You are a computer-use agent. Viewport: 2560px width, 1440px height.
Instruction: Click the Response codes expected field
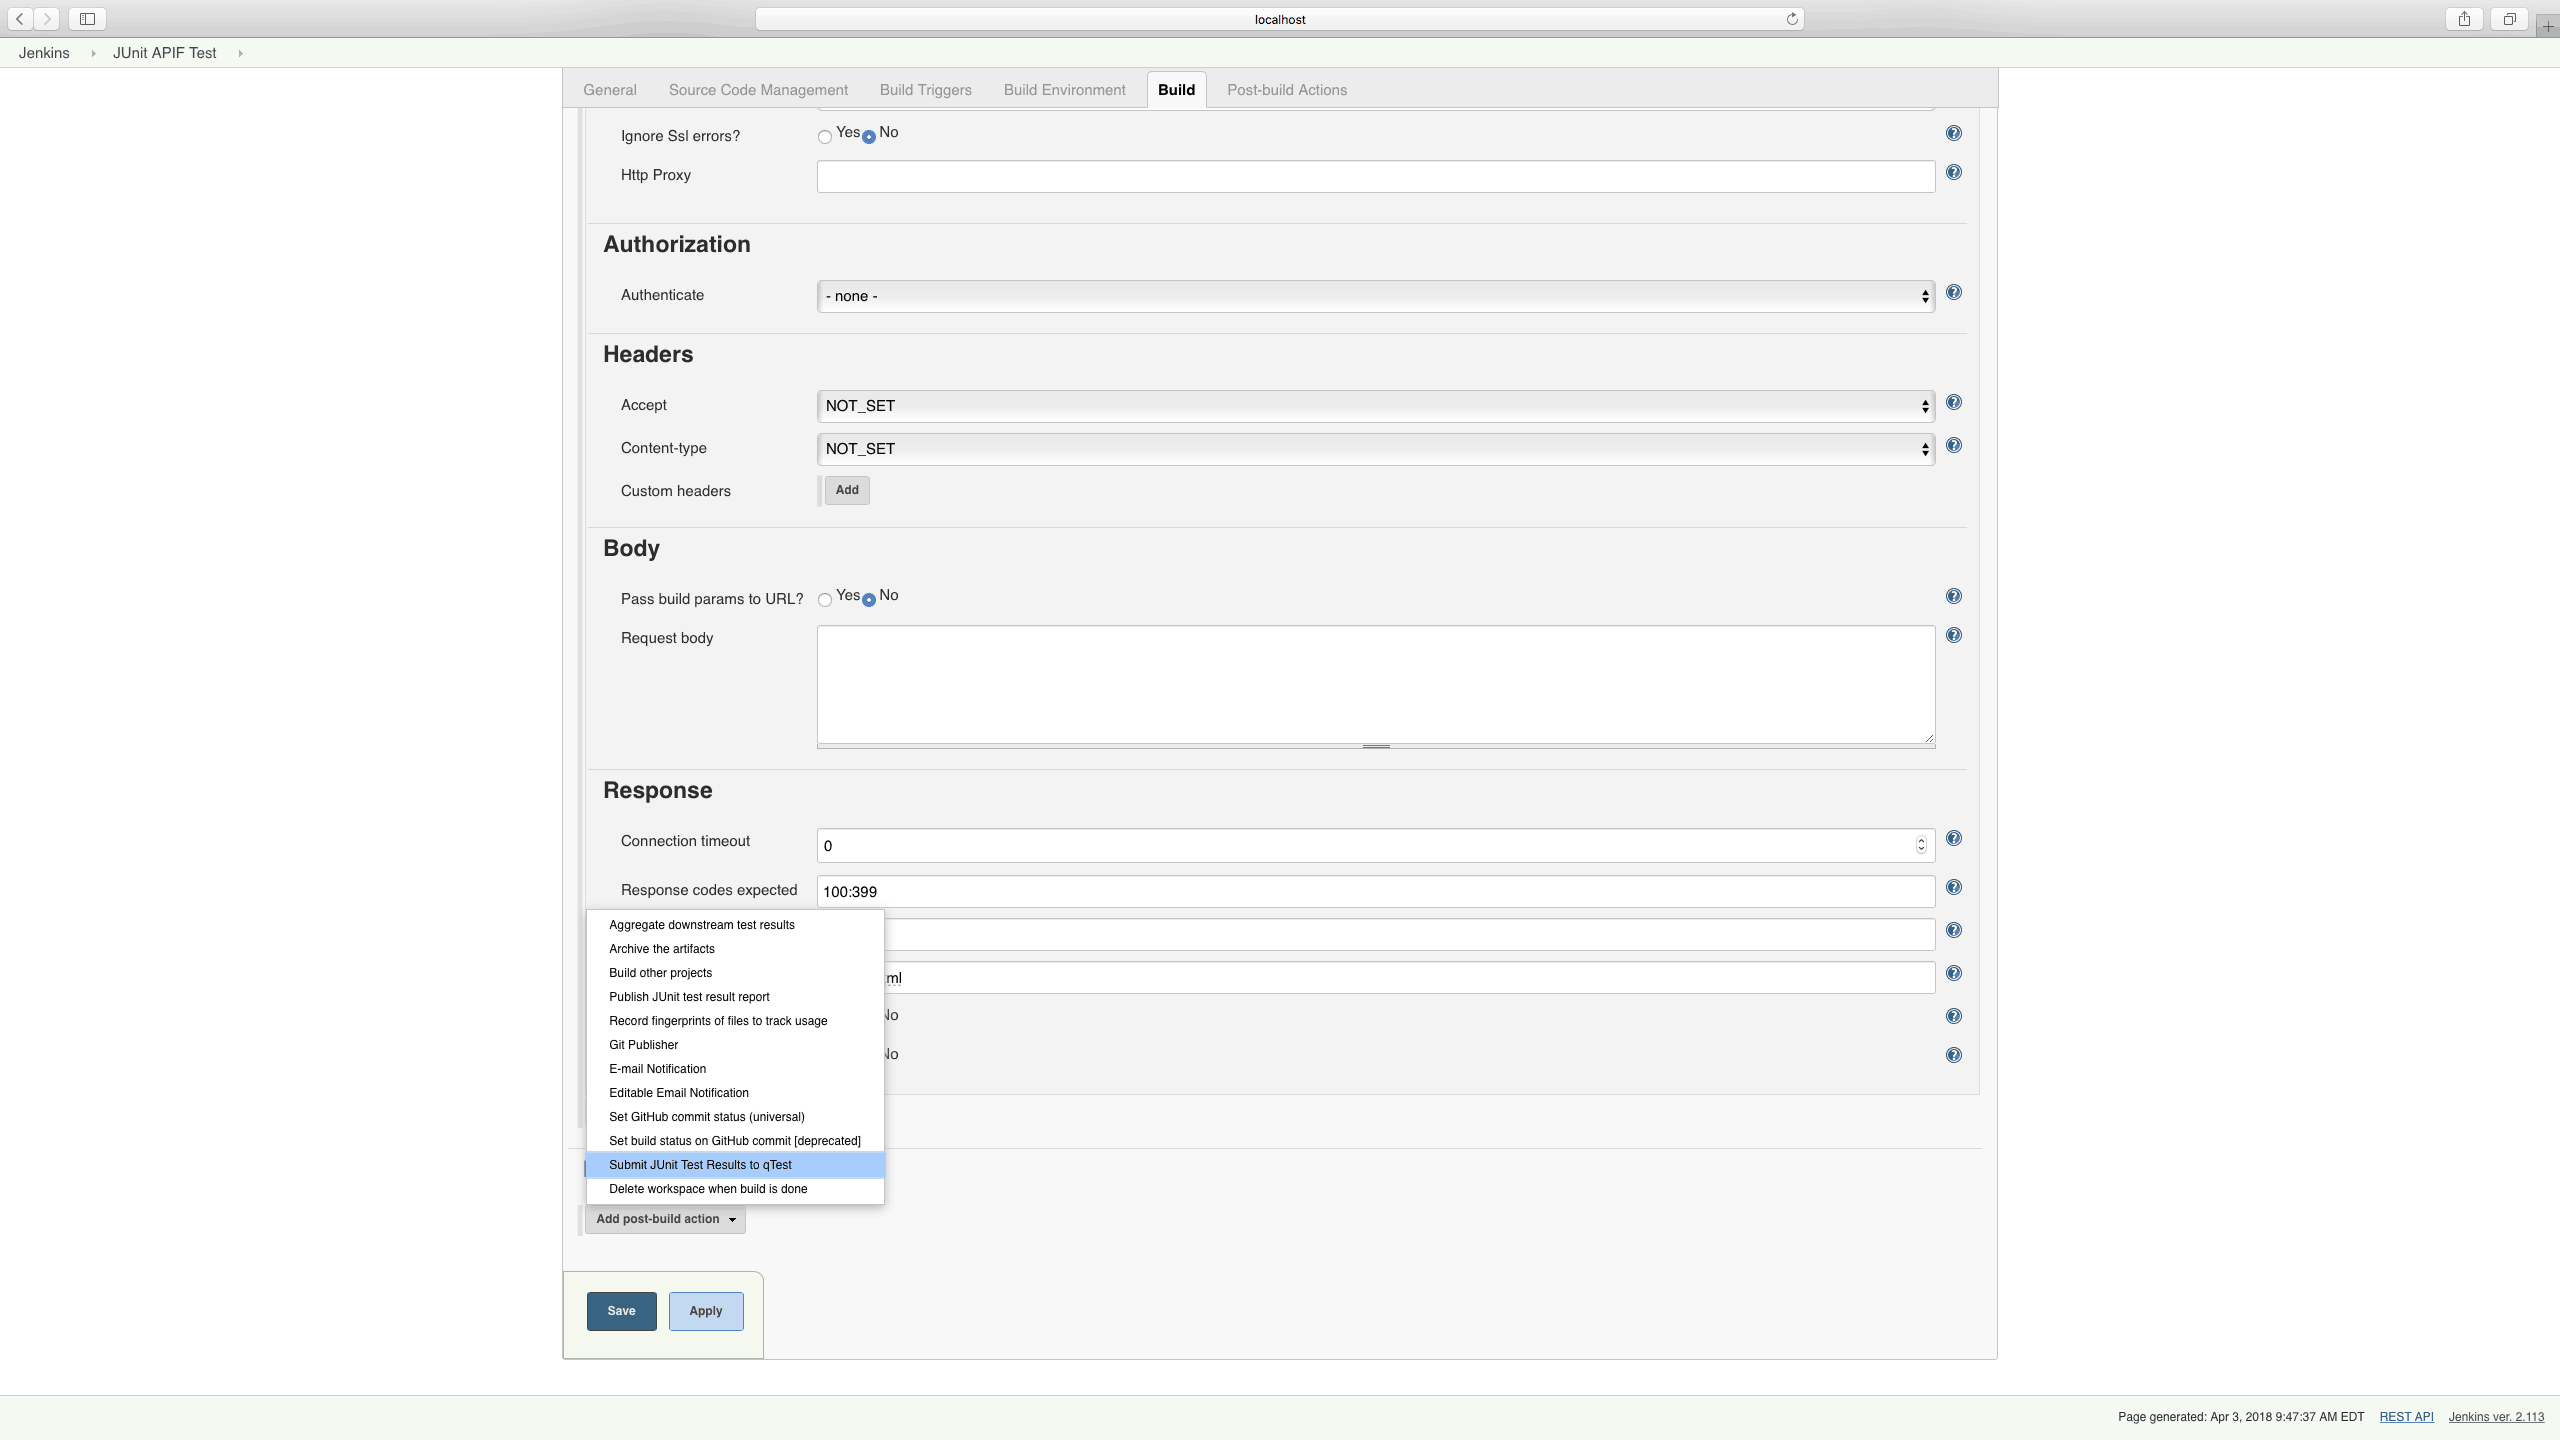coord(1375,892)
